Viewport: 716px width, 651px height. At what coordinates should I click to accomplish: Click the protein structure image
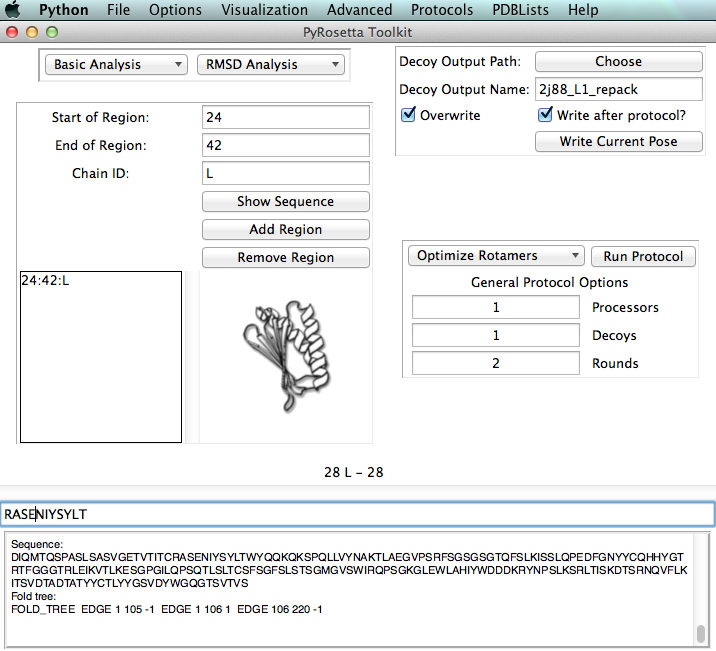285,356
